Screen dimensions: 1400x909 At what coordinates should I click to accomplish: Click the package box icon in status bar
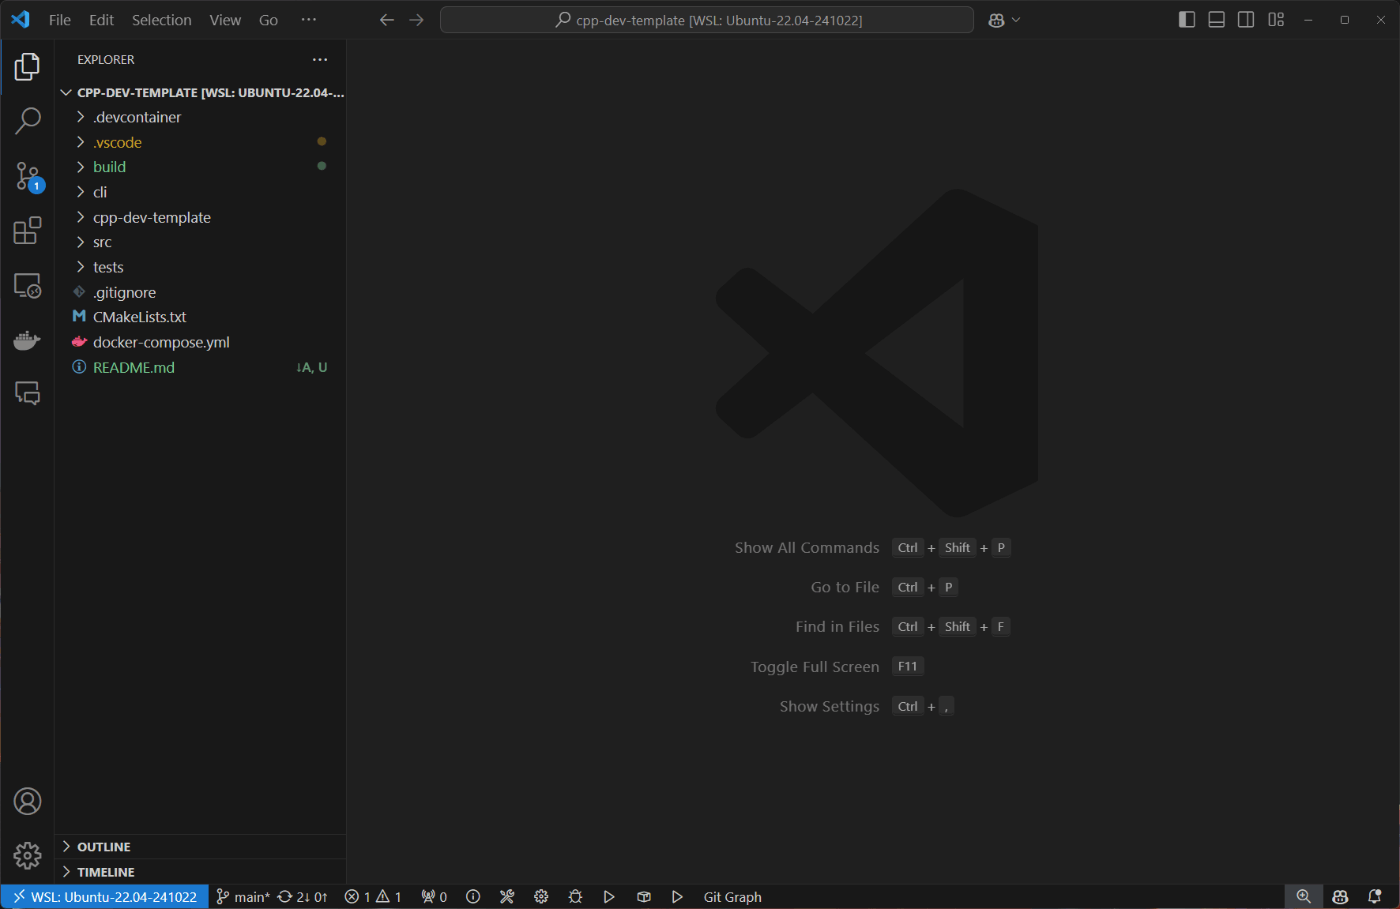(644, 897)
